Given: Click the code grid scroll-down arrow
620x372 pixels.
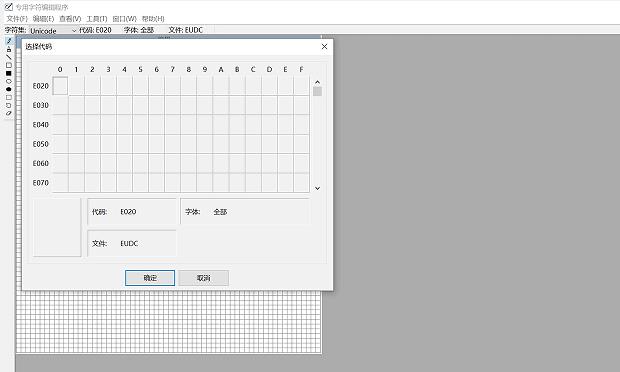Looking at the screenshot, I should 318,188.
